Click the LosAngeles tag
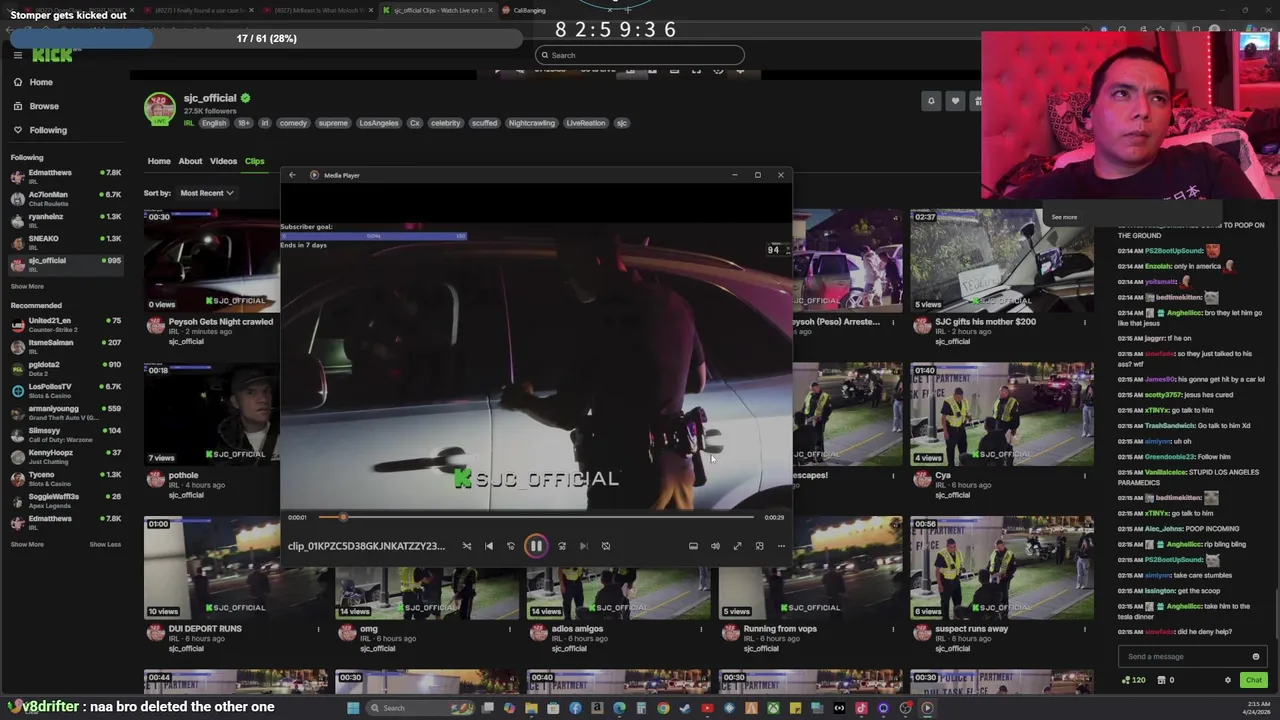 pos(379,123)
